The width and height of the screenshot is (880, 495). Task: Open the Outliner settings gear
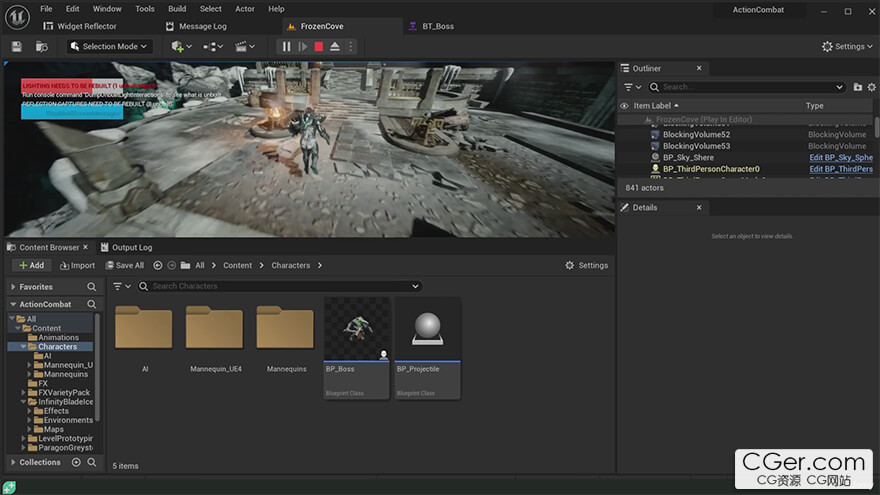872,87
